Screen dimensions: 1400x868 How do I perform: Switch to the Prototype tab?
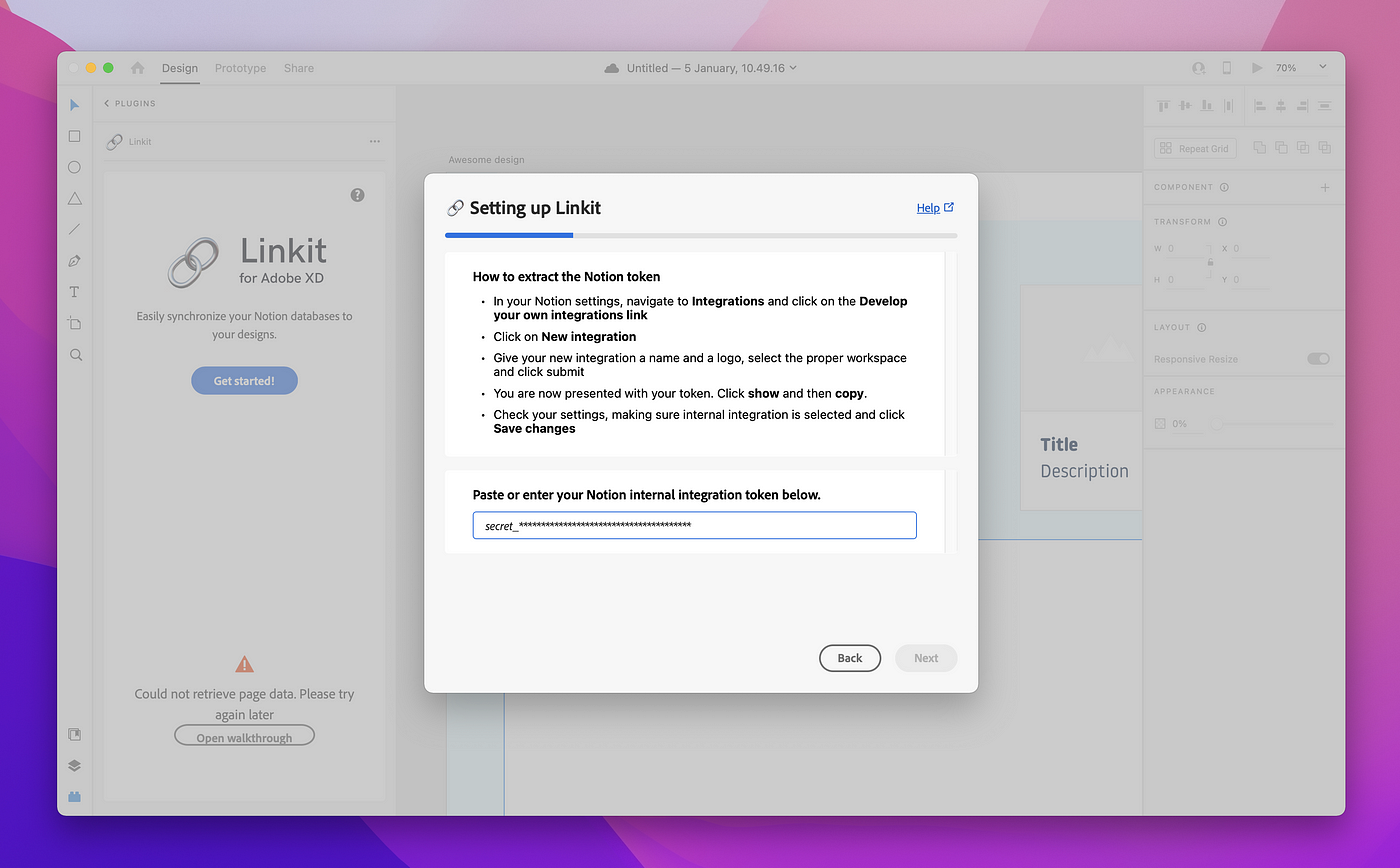(x=240, y=68)
